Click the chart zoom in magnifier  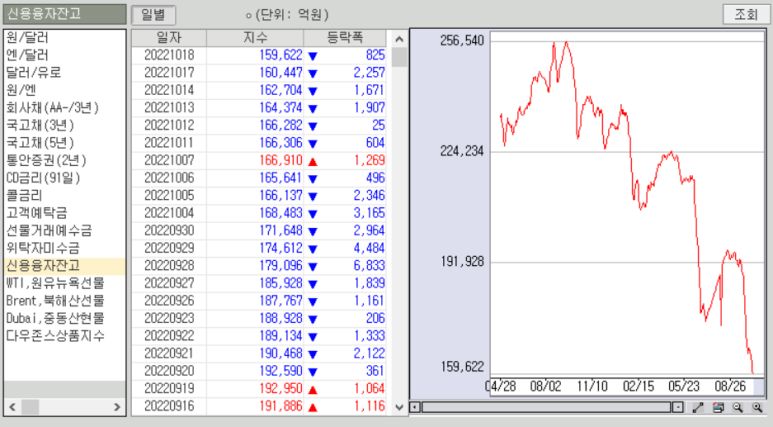[757, 408]
